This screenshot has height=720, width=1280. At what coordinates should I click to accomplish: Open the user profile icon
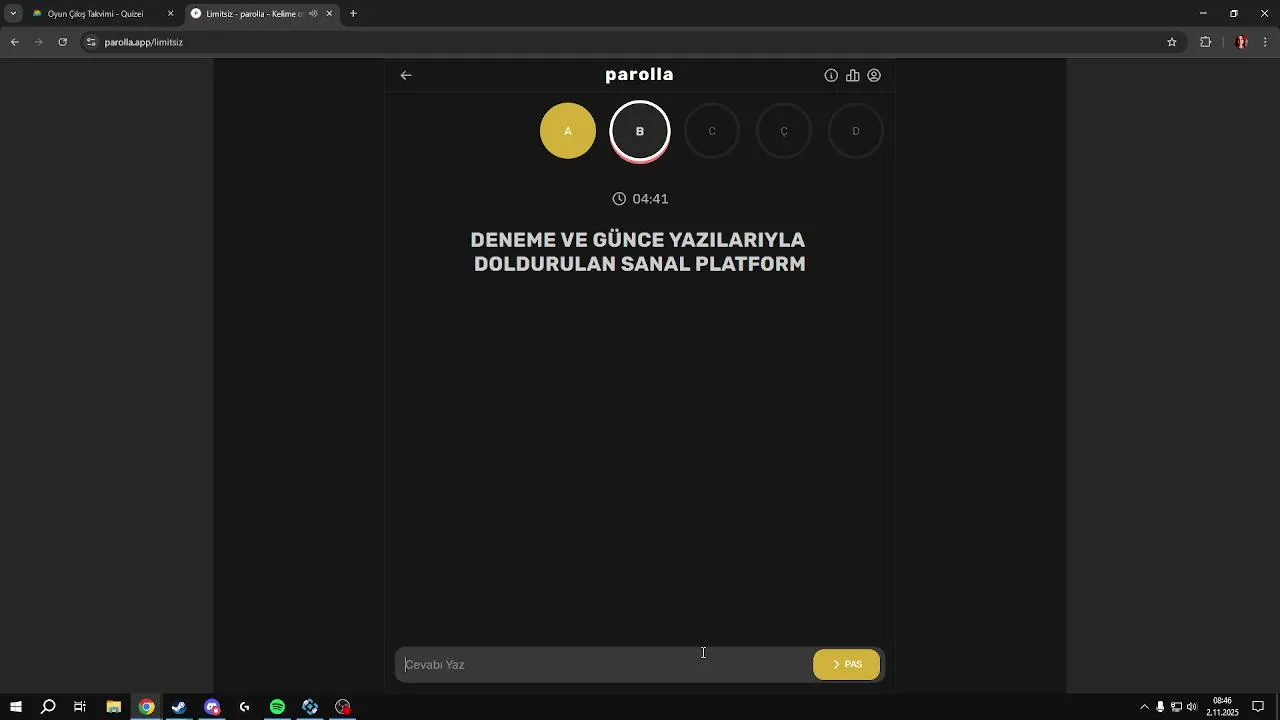(x=874, y=75)
